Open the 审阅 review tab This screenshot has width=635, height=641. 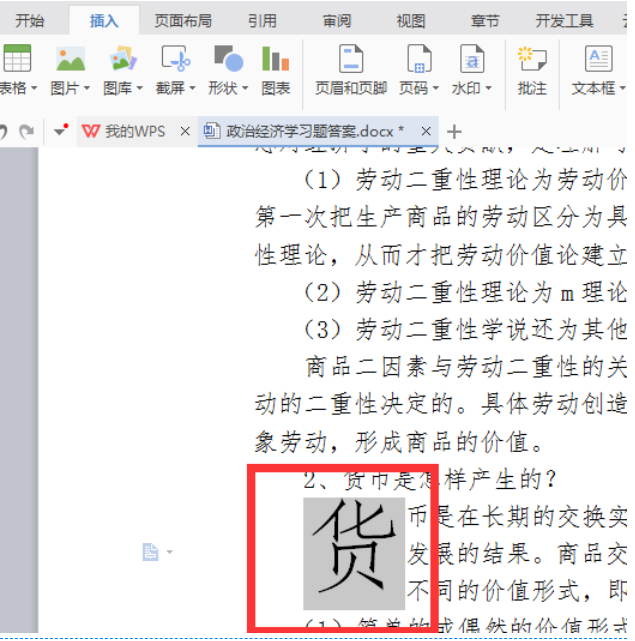(337, 20)
